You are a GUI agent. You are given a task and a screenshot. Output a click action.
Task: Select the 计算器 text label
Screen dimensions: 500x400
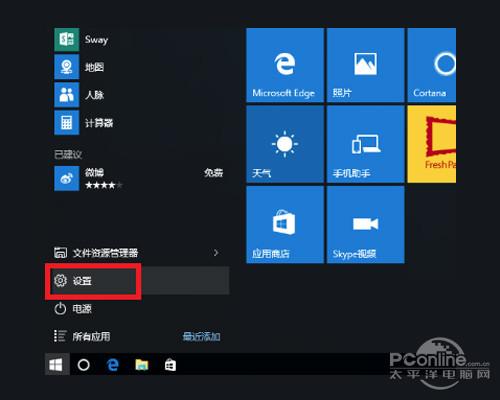(x=99, y=123)
